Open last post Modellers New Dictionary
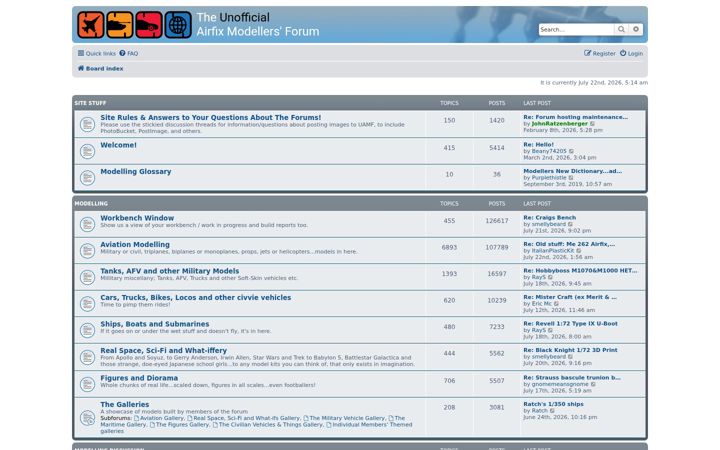Viewport: 720px width, 450px height. (x=573, y=171)
